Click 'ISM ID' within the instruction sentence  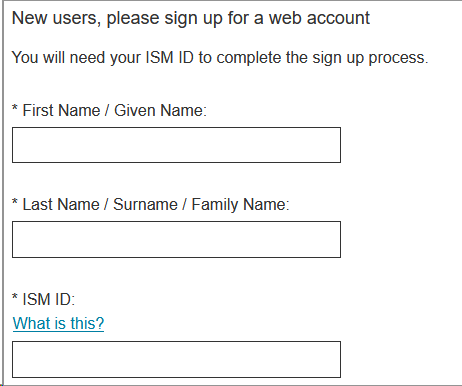tap(169, 58)
